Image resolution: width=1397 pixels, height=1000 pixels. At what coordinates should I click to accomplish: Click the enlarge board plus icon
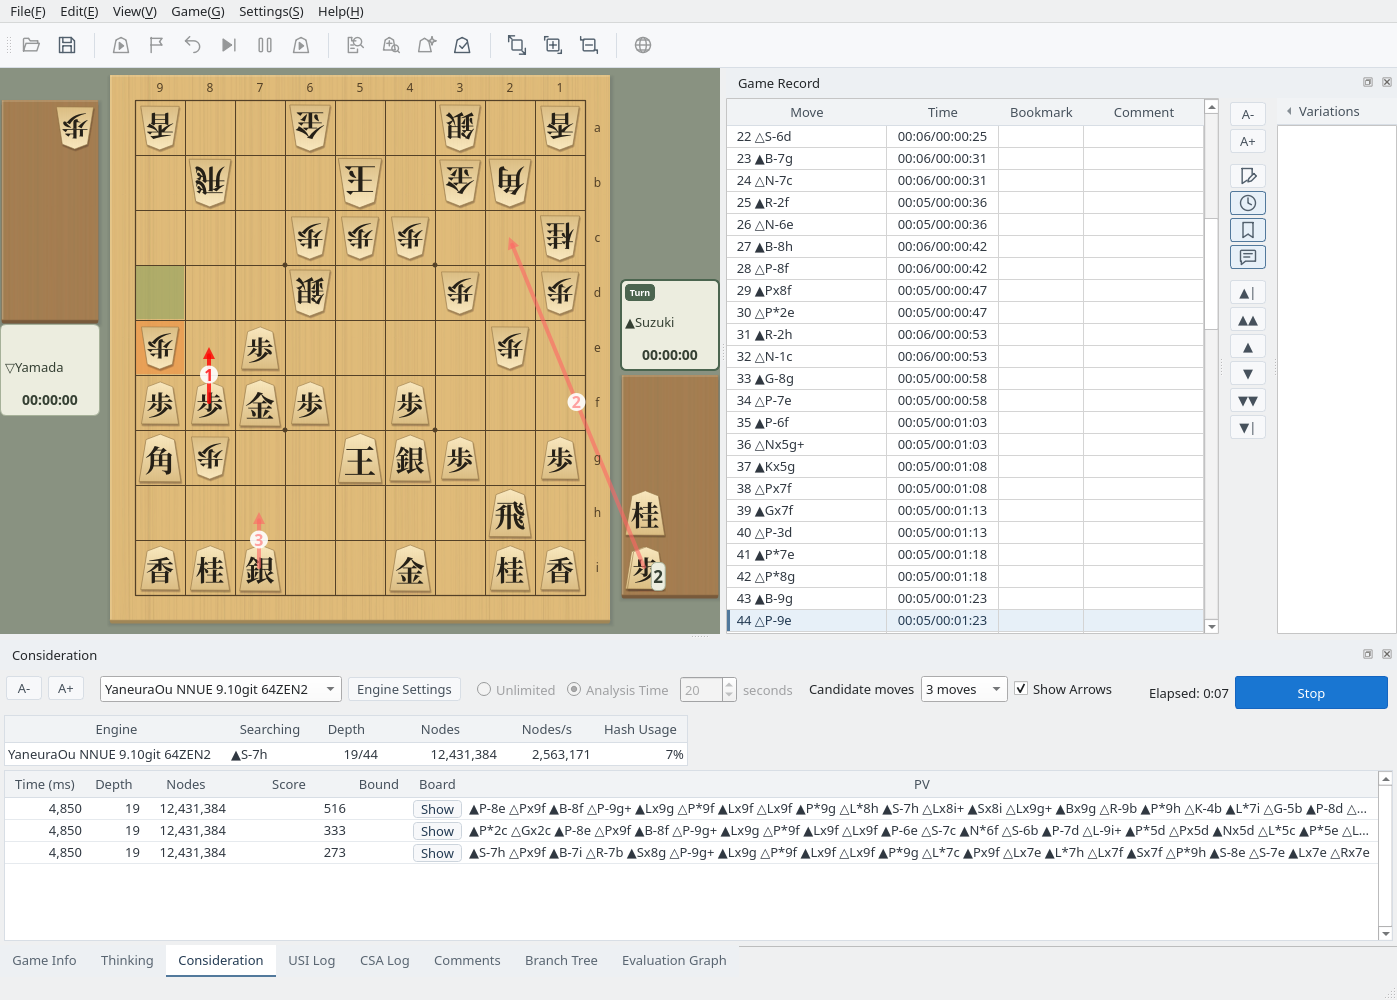coord(553,45)
